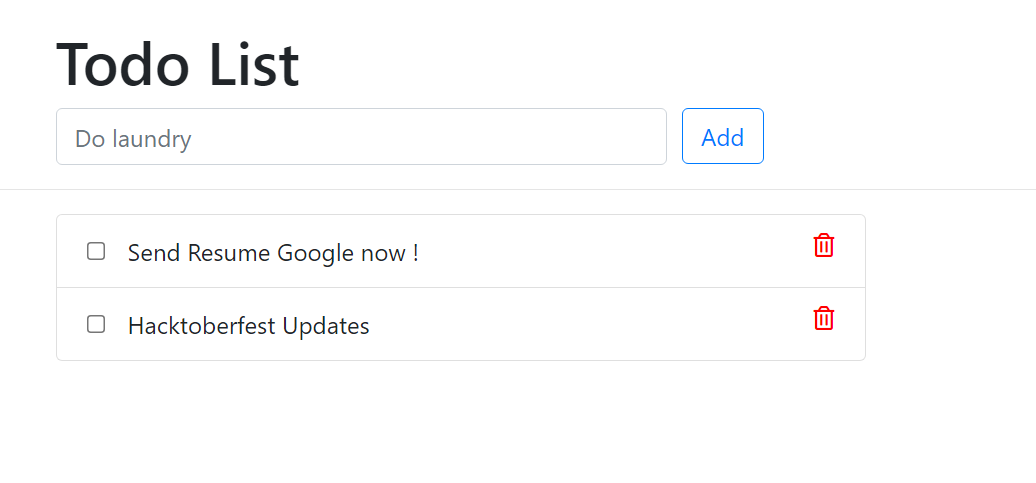Click the word "Hacktoberfest" in the second task
1036x483 pixels.
202,326
